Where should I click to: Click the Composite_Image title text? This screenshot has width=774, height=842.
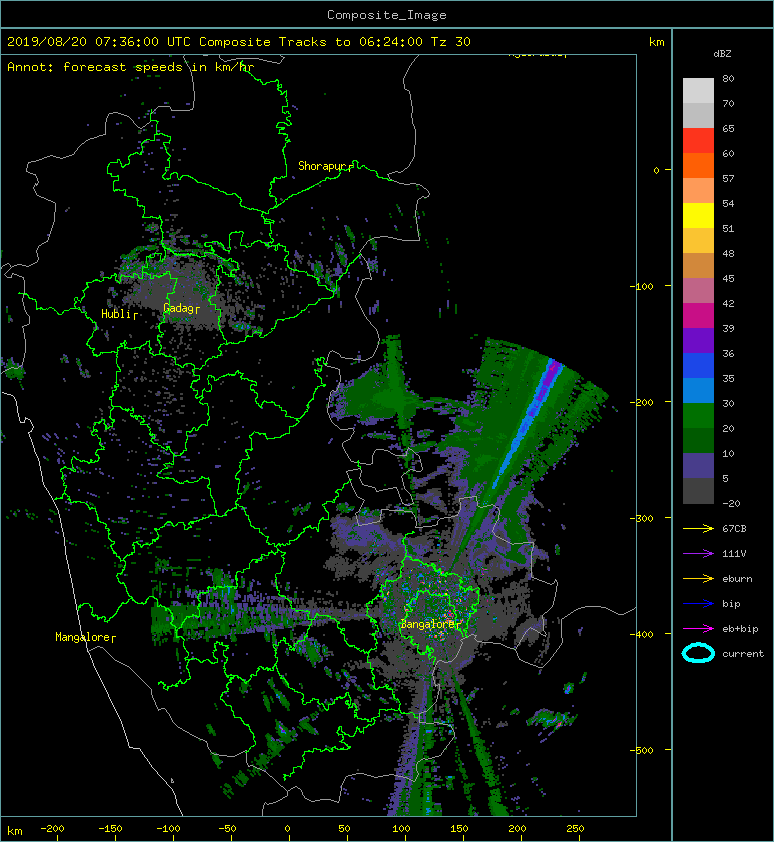click(x=387, y=15)
